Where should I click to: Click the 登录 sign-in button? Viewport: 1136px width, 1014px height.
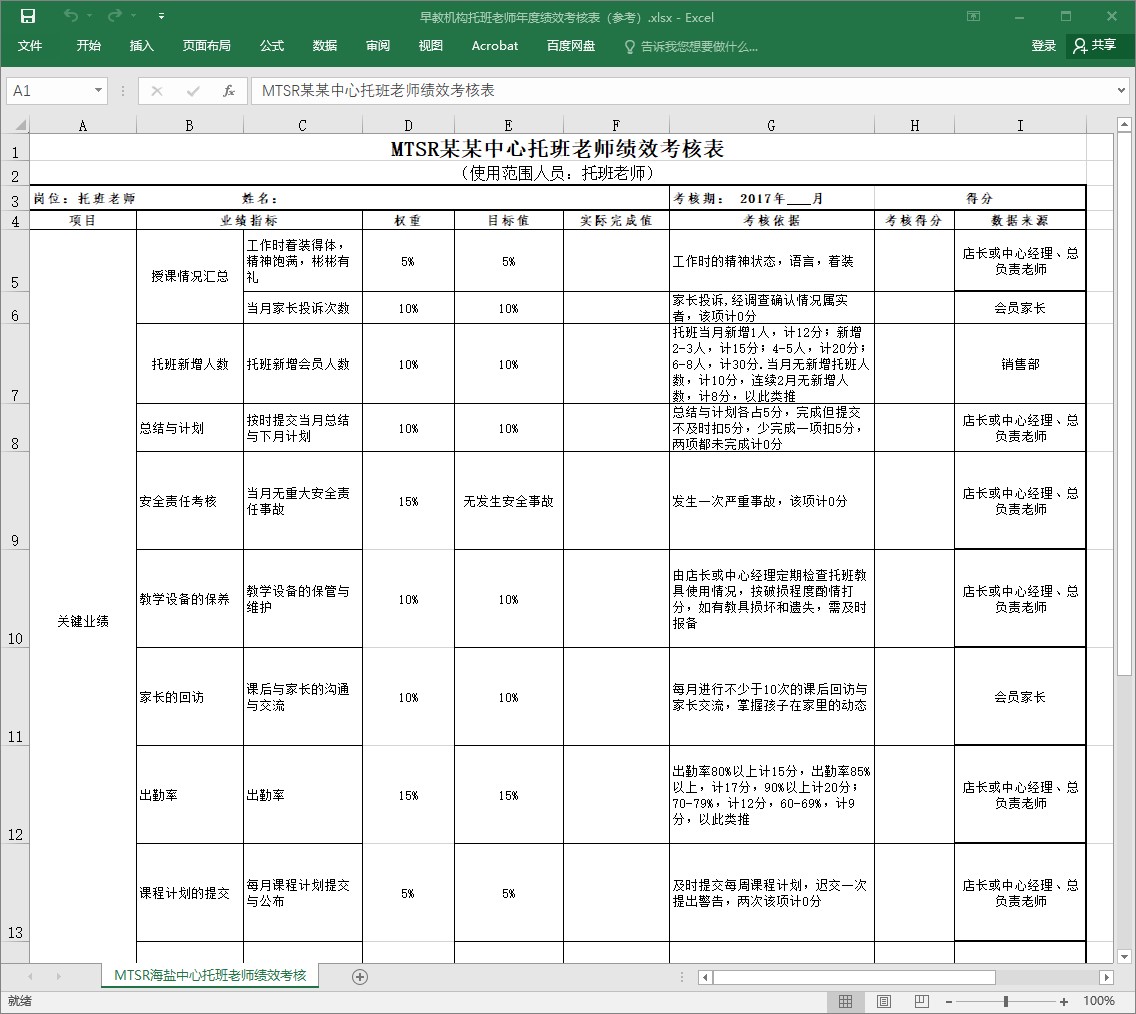(1044, 46)
